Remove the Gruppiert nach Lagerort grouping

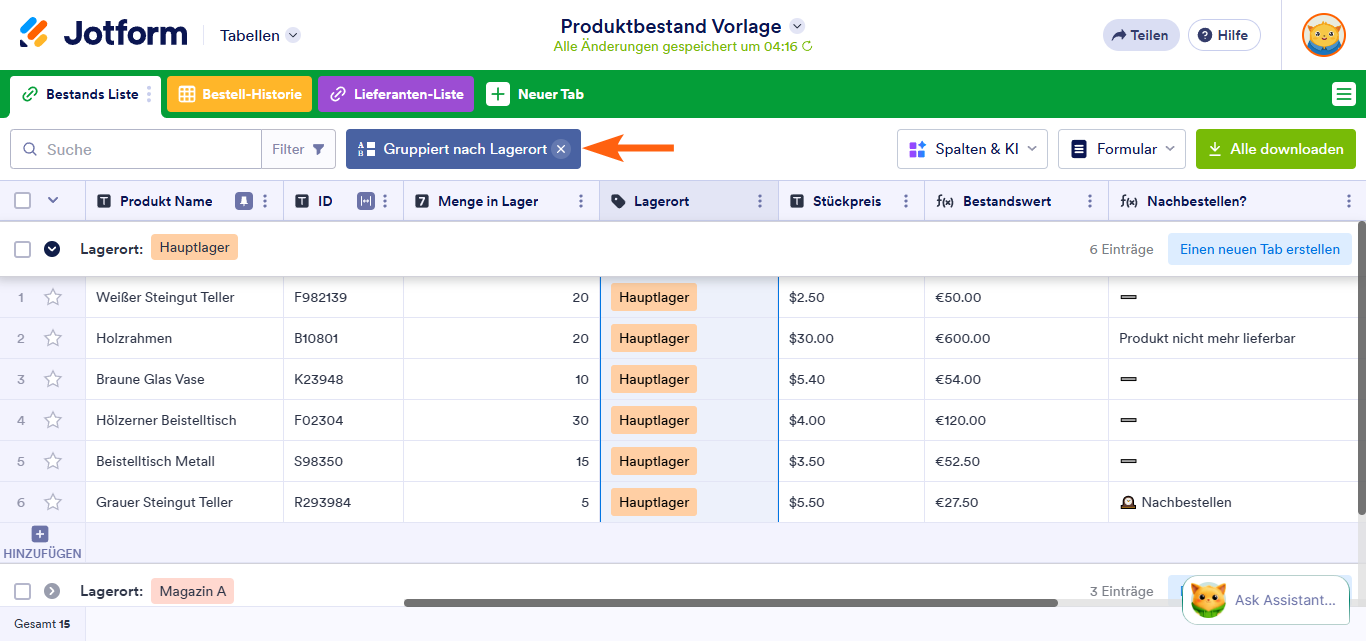point(561,149)
